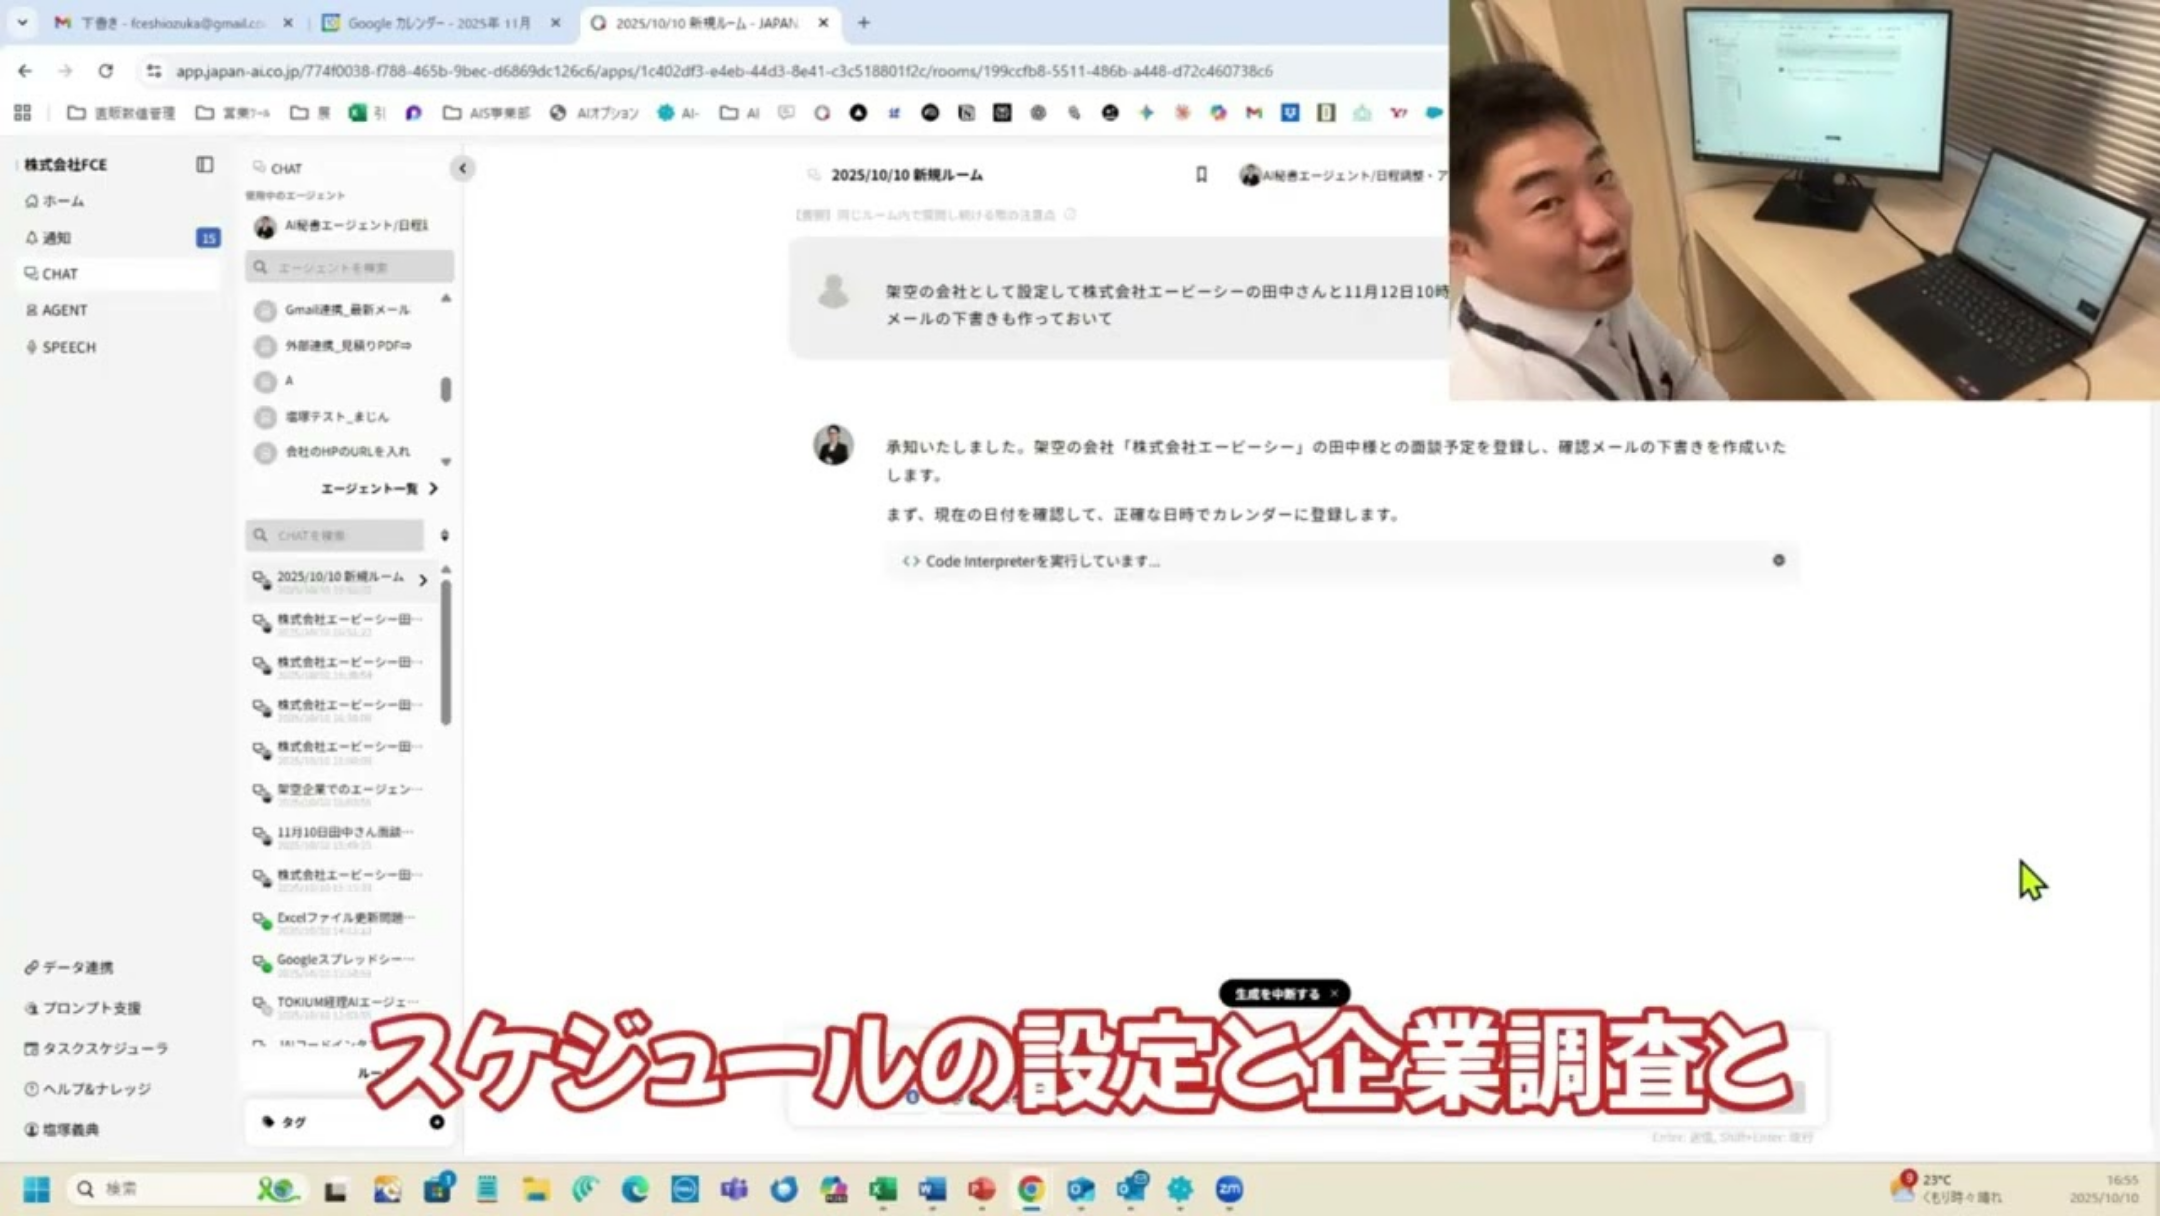This screenshot has width=2160, height=1216.
Task: Open the AGENT sidebar menu item
Action: (x=64, y=310)
